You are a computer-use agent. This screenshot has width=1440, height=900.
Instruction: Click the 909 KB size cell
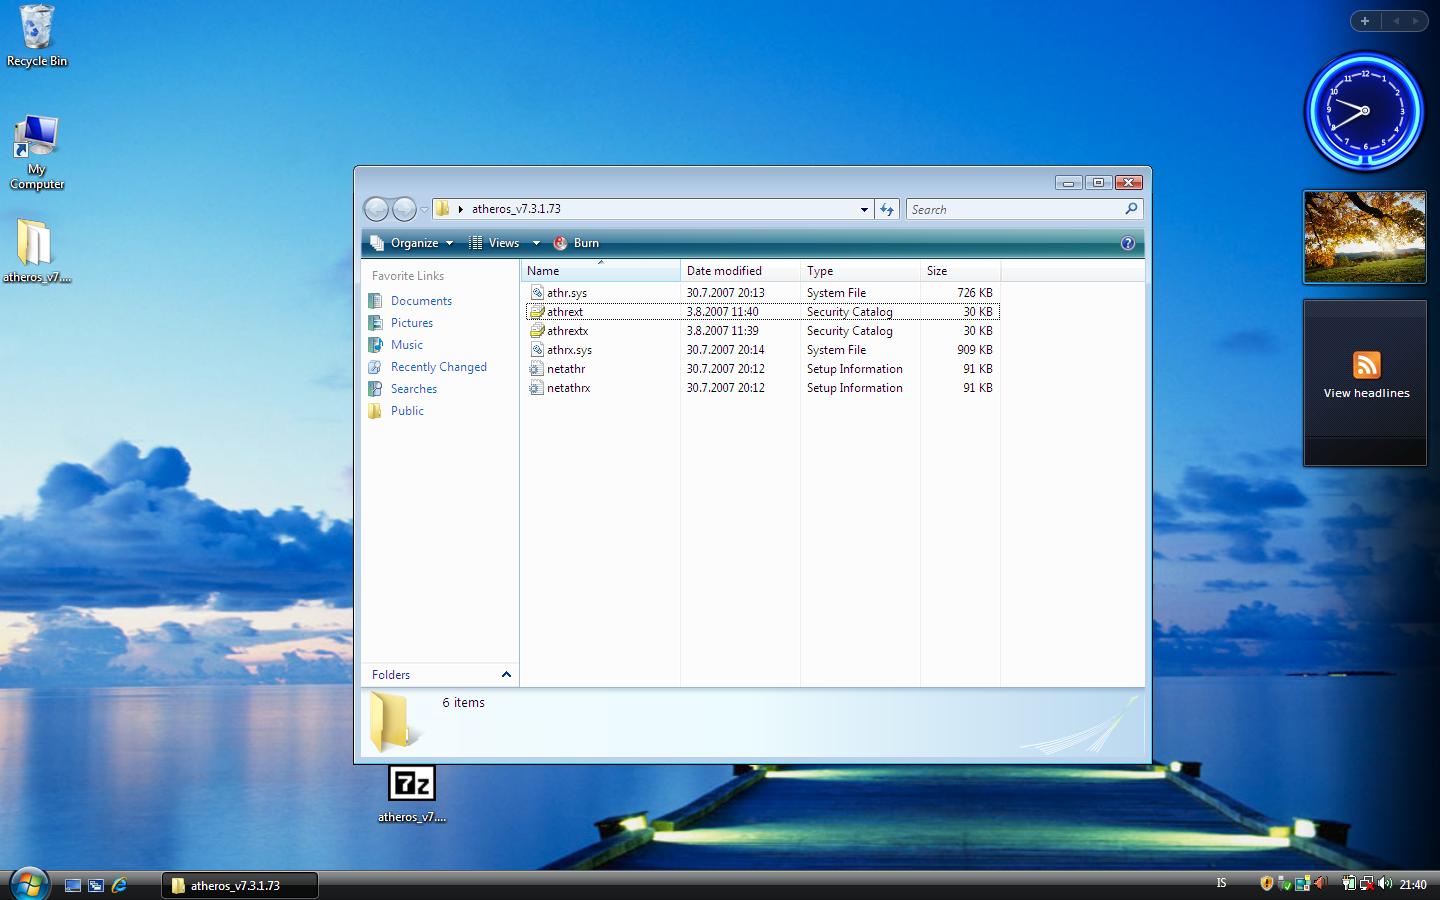(x=975, y=350)
